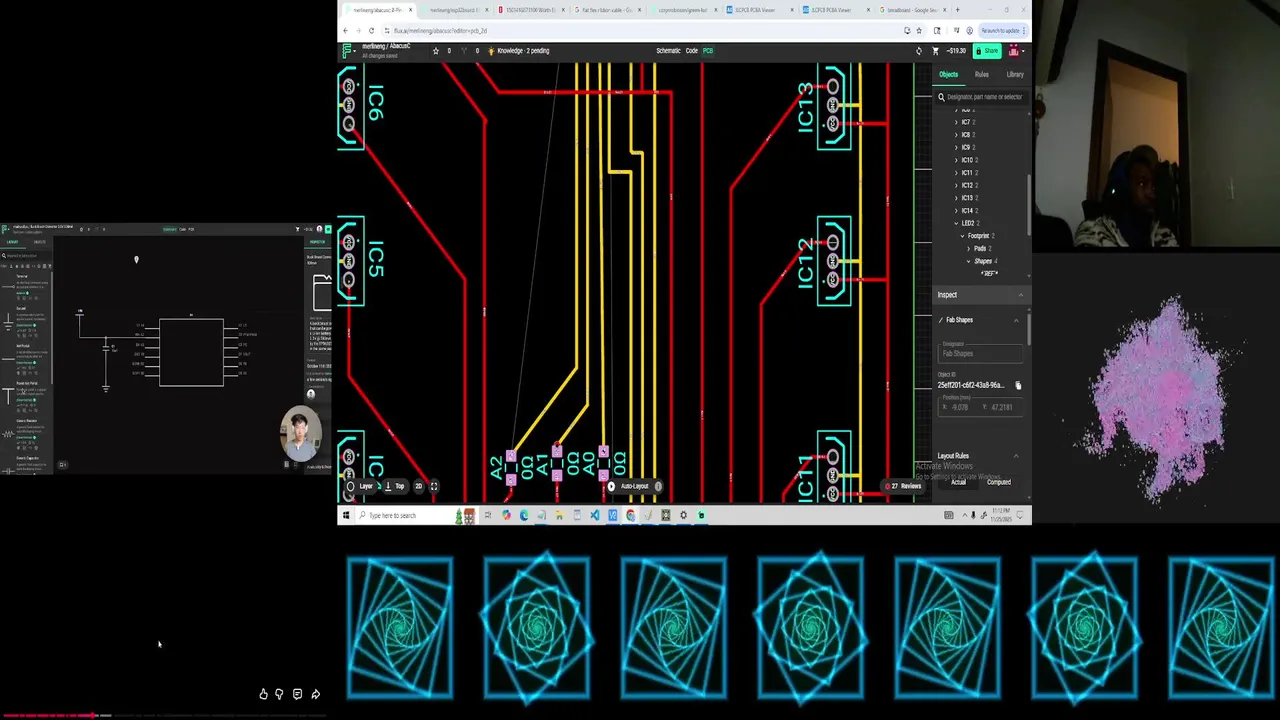Image resolution: width=1280 pixels, height=720 pixels.
Task: Expand the IC10 tree item
Action: point(957,160)
